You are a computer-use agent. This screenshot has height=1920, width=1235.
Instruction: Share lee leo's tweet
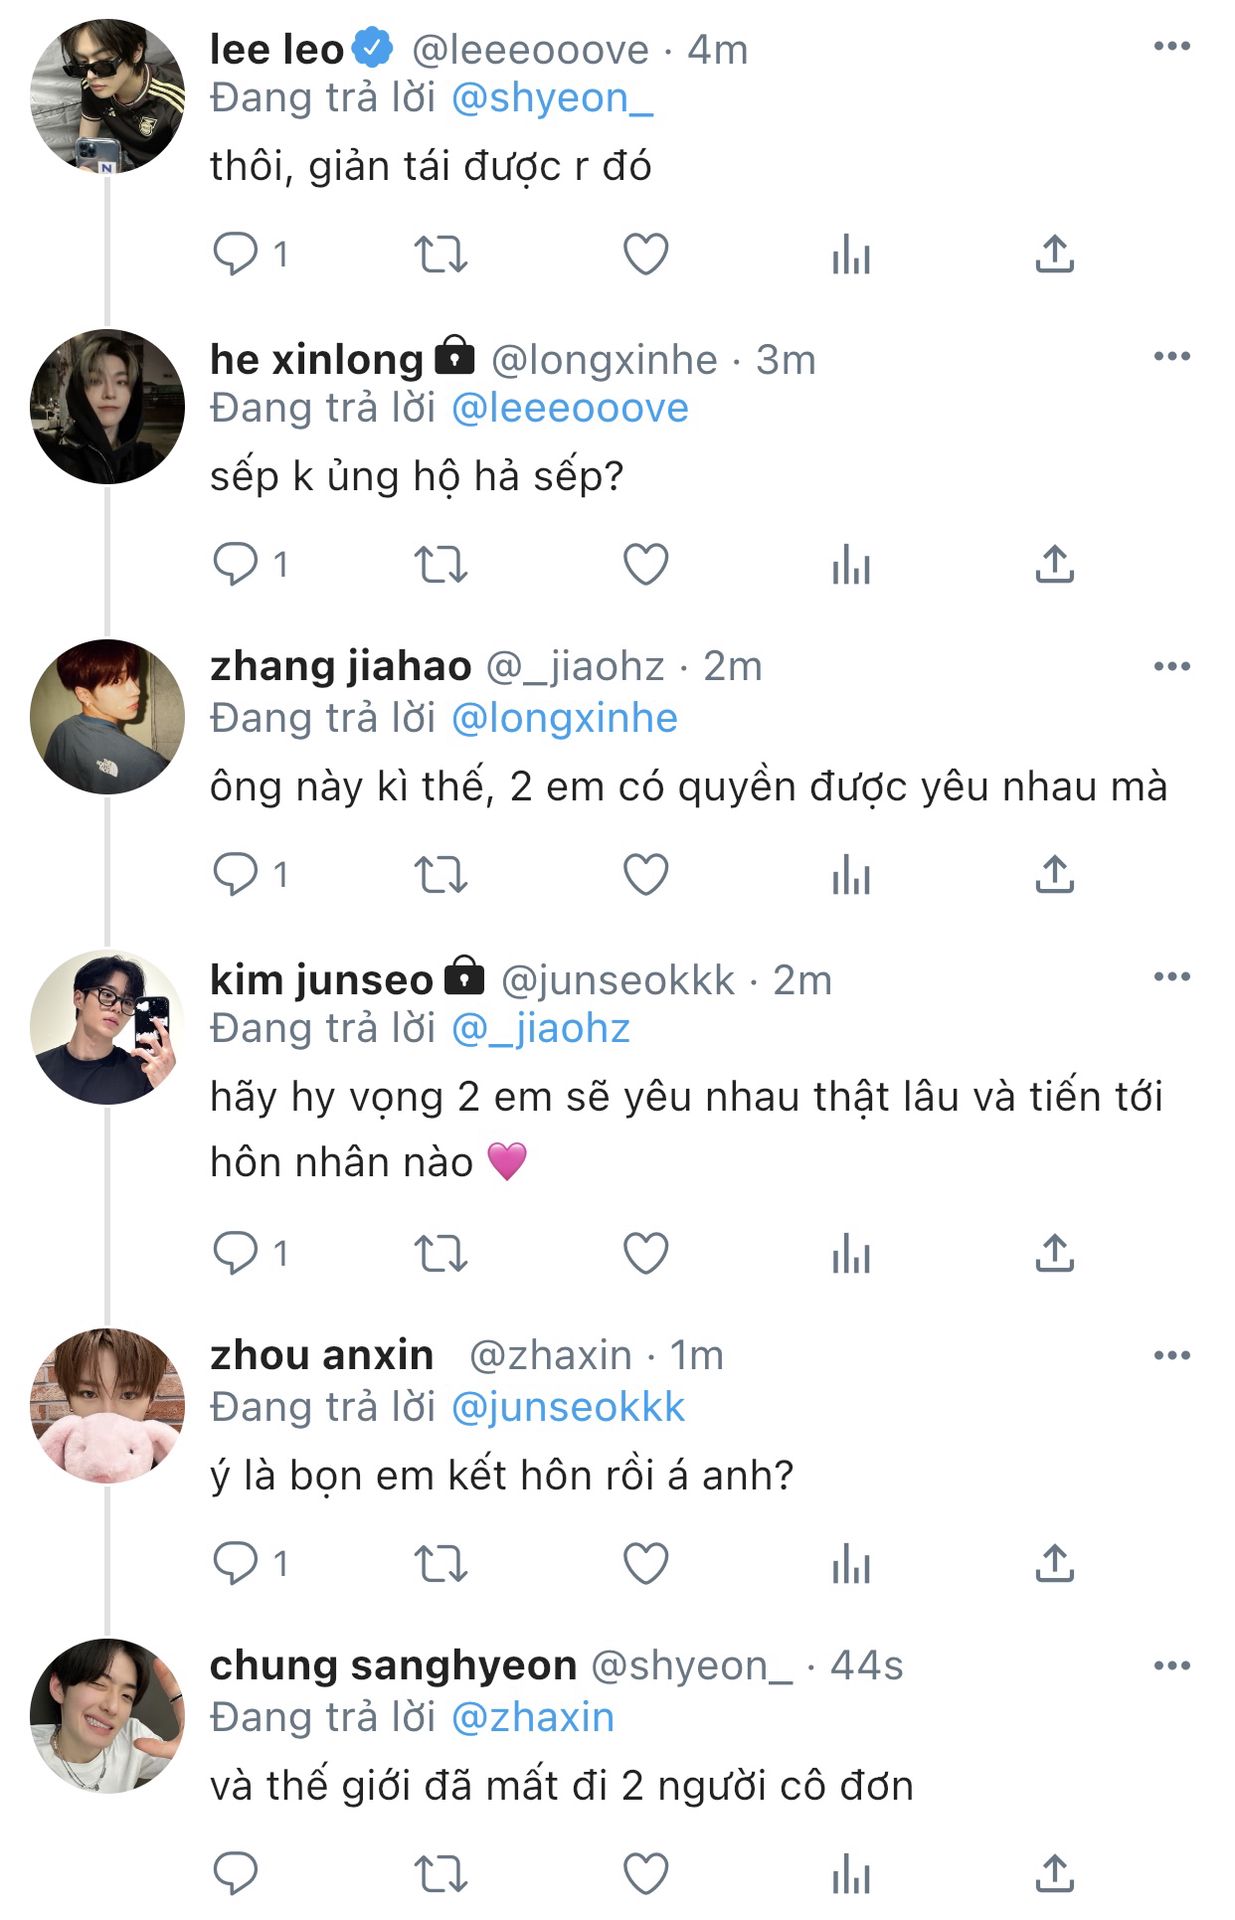1054,254
